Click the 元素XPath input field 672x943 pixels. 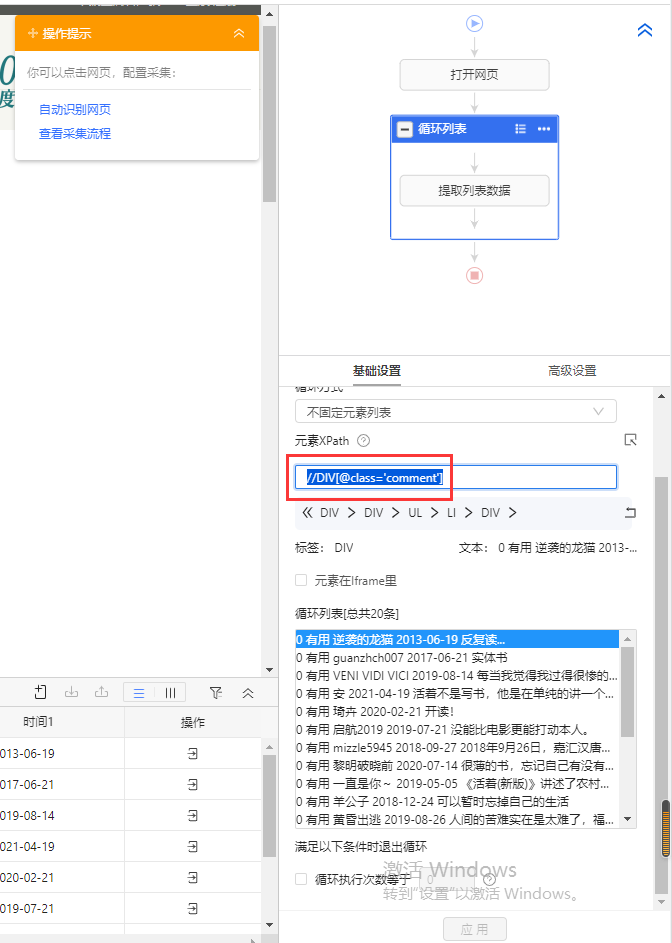click(x=455, y=478)
